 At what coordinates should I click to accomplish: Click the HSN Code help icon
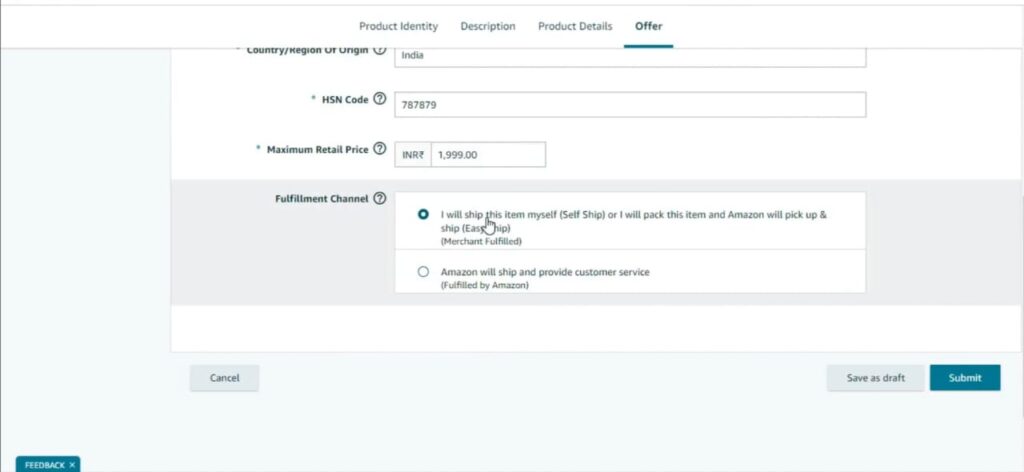pos(380,100)
